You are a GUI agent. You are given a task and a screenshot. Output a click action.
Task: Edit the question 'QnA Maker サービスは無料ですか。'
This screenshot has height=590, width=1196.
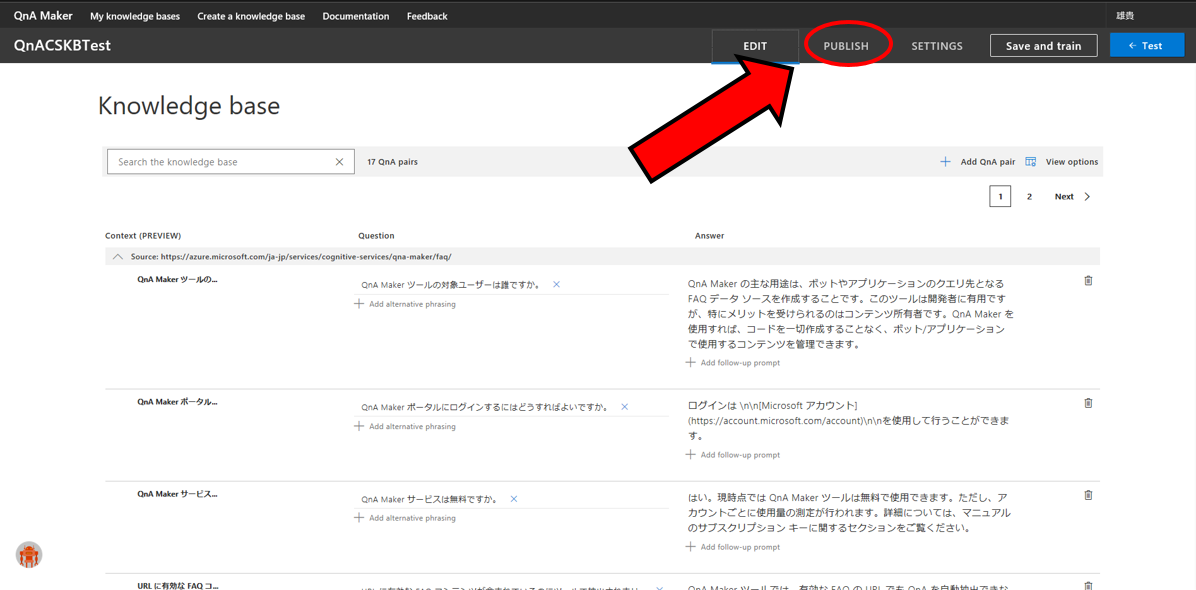pyautogui.click(x=429, y=499)
